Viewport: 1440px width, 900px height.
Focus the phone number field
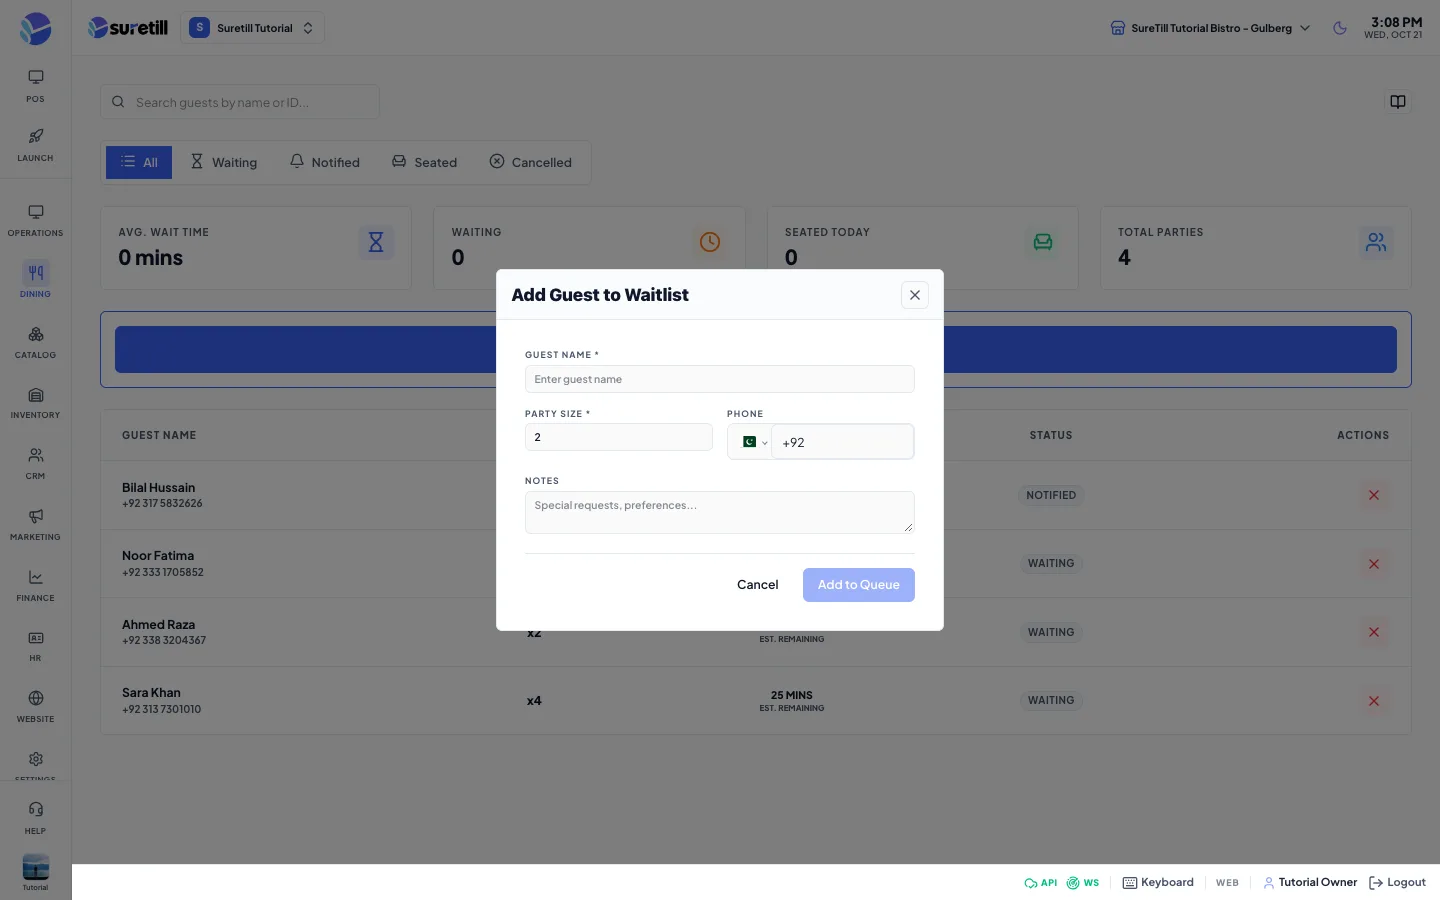tap(842, 442)
